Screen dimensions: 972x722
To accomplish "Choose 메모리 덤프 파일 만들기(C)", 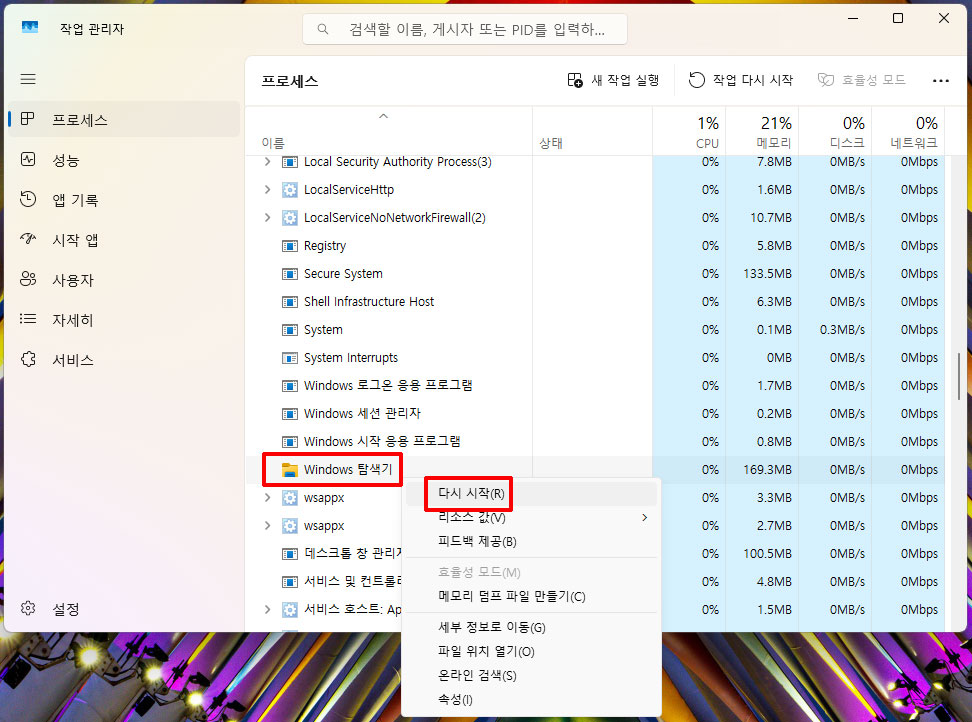I will pos(531,596).
